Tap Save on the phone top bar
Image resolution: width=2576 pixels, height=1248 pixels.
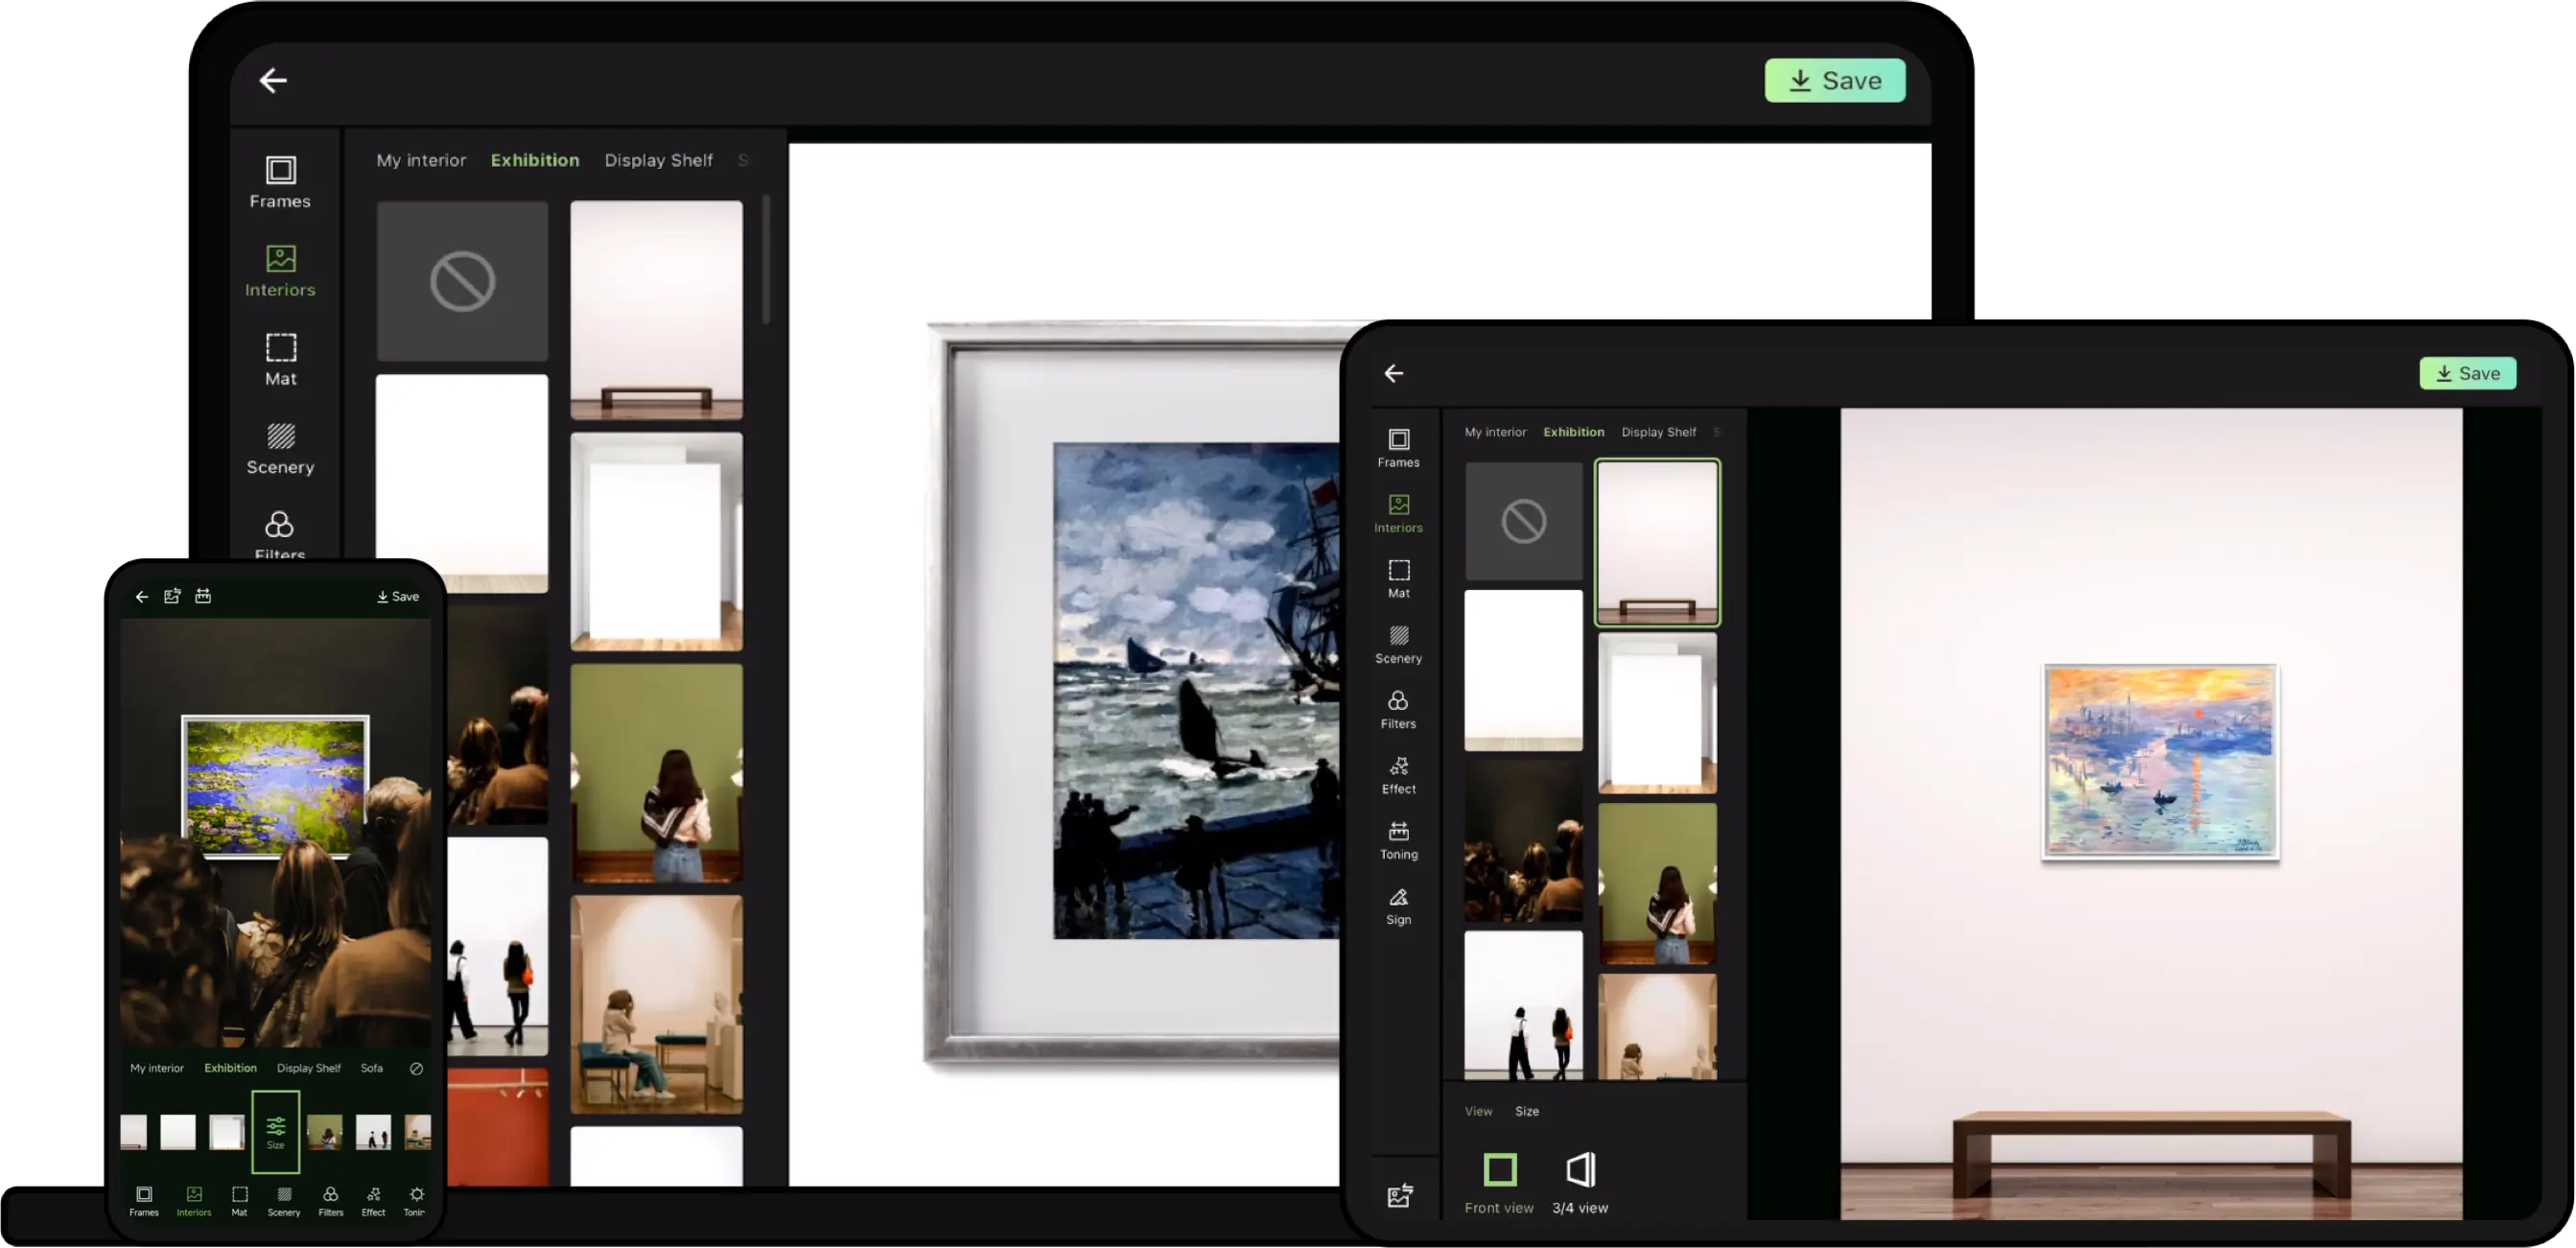click(397, 596)
